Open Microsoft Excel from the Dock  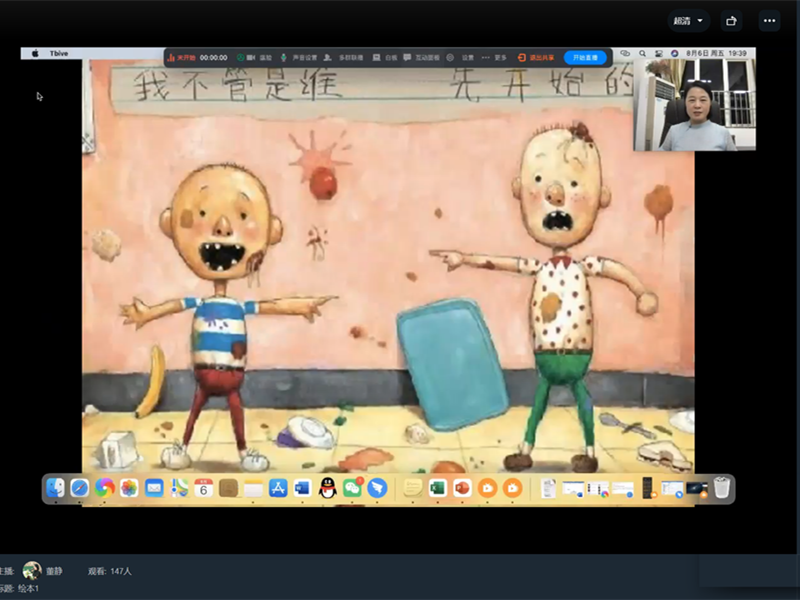pyautogui.click(x=438, y=488)
